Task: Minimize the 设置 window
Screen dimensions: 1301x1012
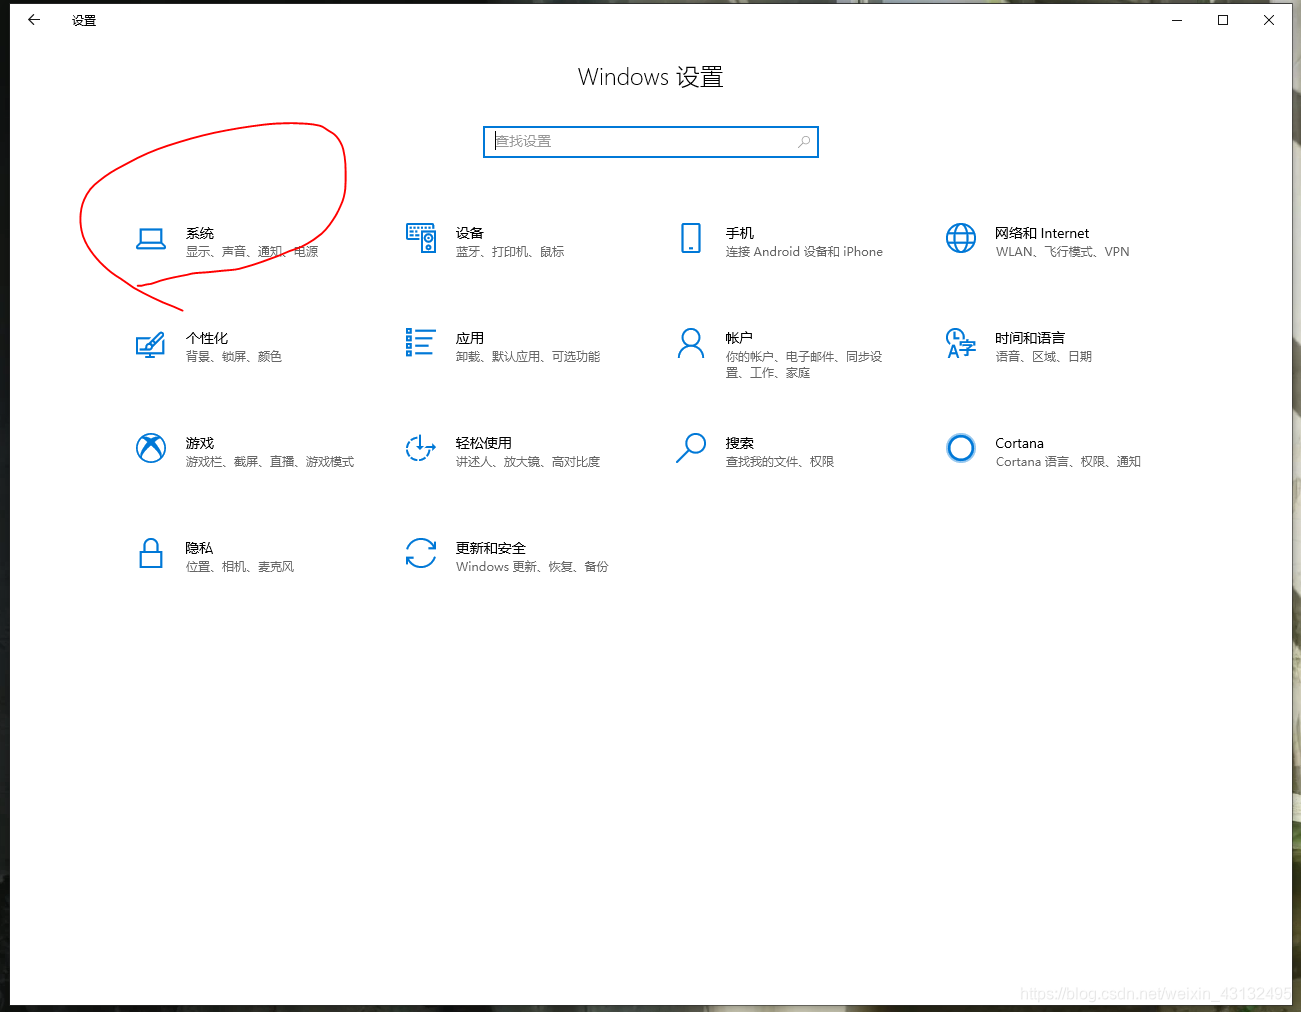Action: tap(1177, 20)
